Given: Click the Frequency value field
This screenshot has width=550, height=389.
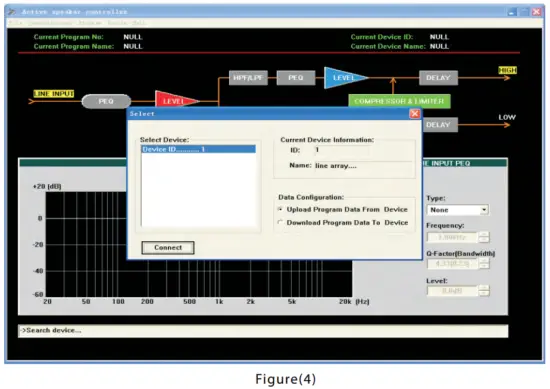Looking at the screenshot, I should [452, 237].
